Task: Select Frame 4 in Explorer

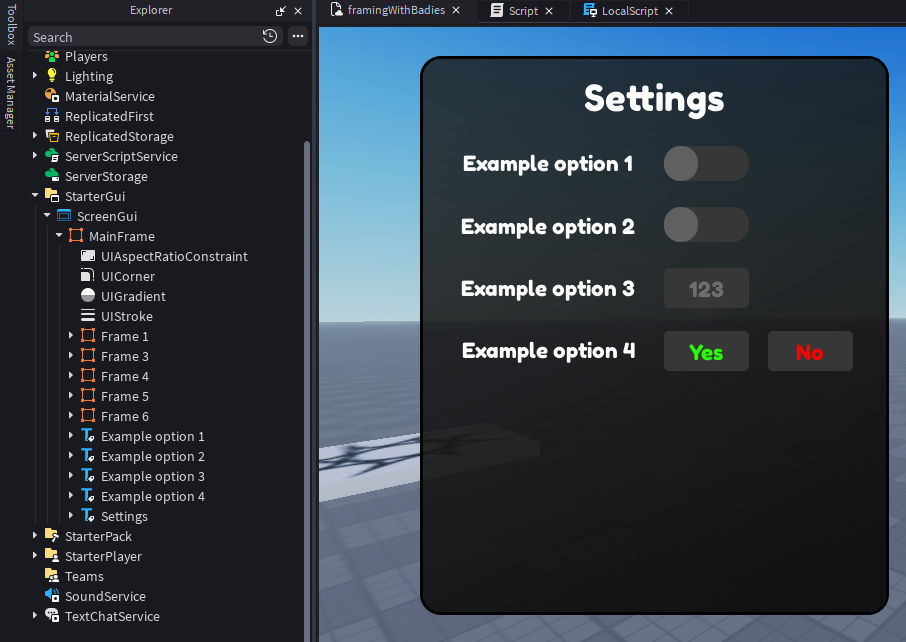Action: [x=125, y=376]
